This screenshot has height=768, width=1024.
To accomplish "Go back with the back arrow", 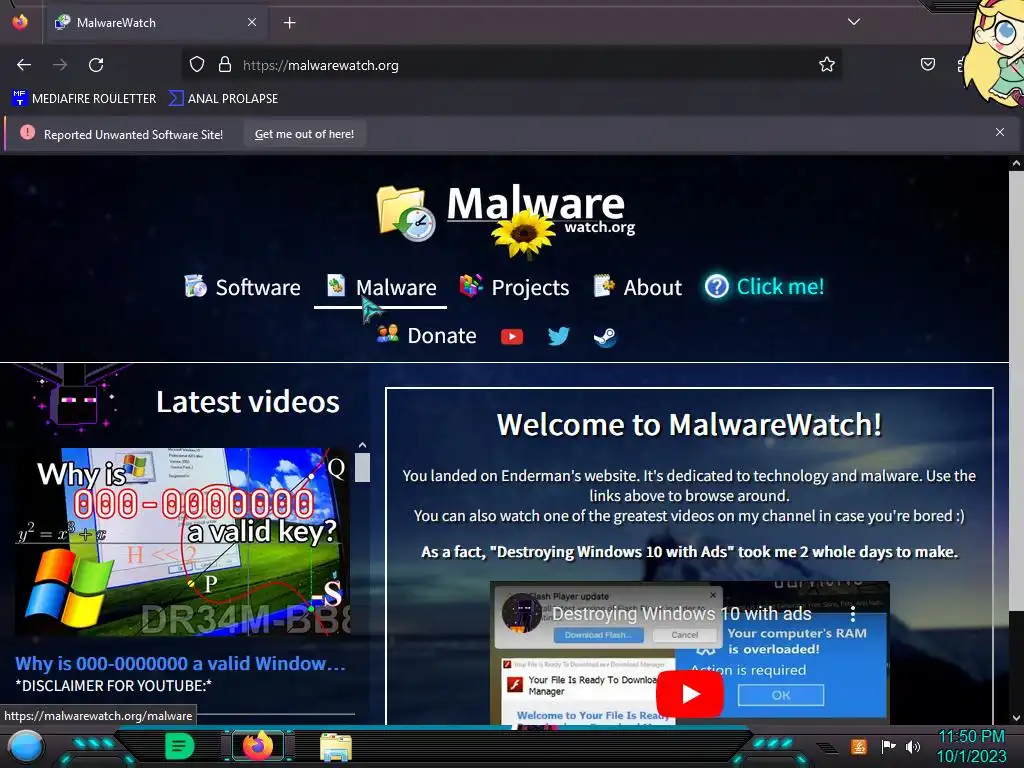I will point(24,65).
